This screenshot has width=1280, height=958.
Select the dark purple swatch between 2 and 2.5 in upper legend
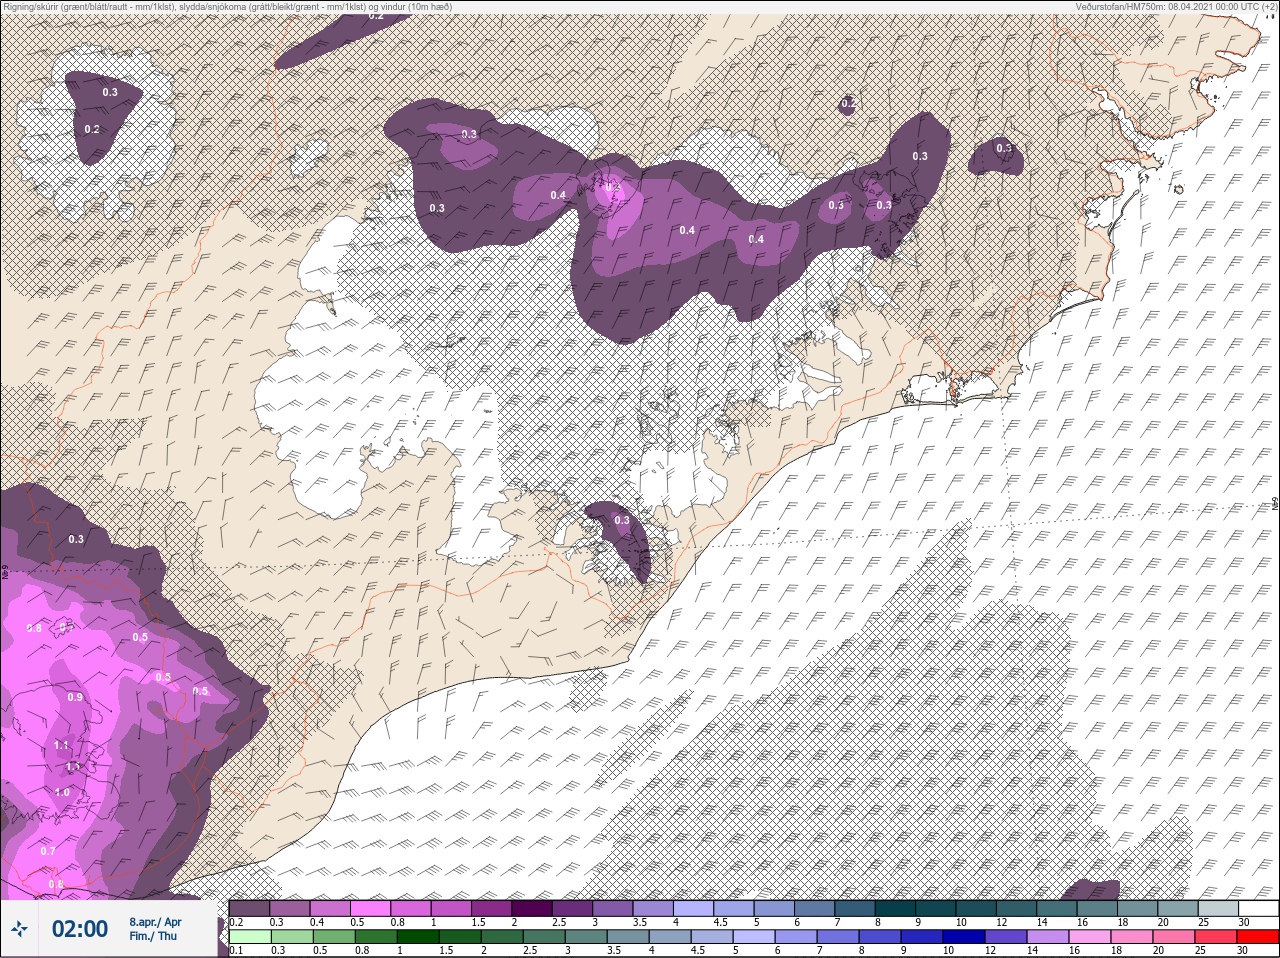[532, 908]
